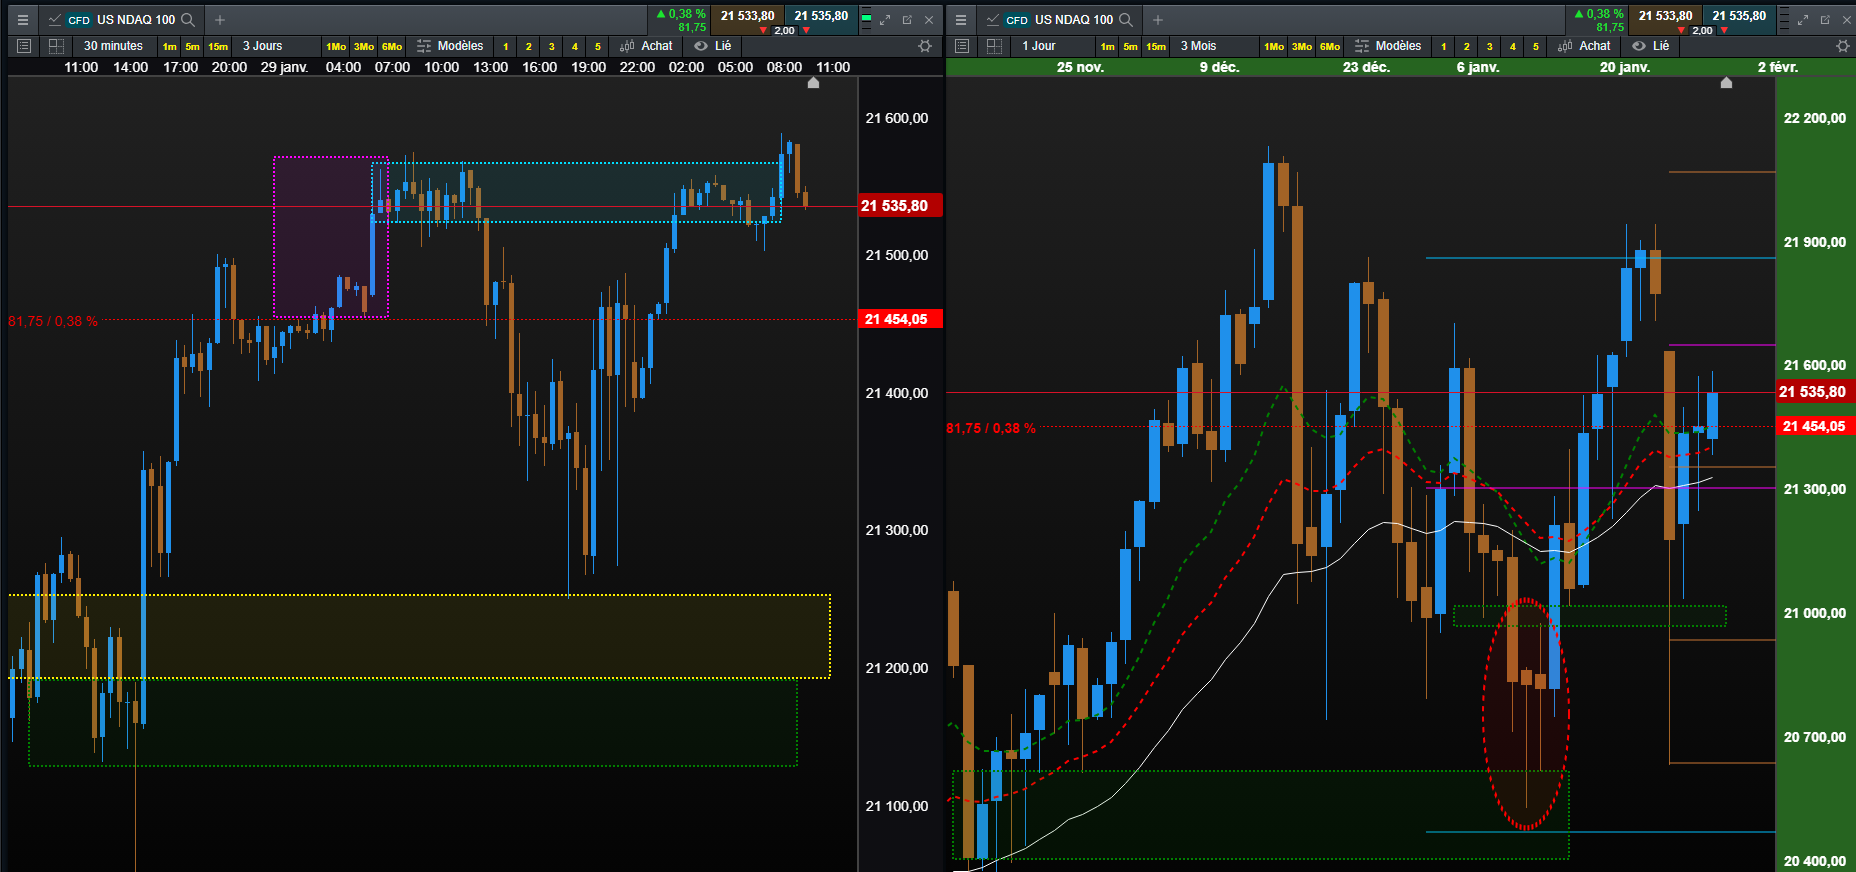Toggle the Lié link option on left chart

pyautogui.click(x=713, y=46)
